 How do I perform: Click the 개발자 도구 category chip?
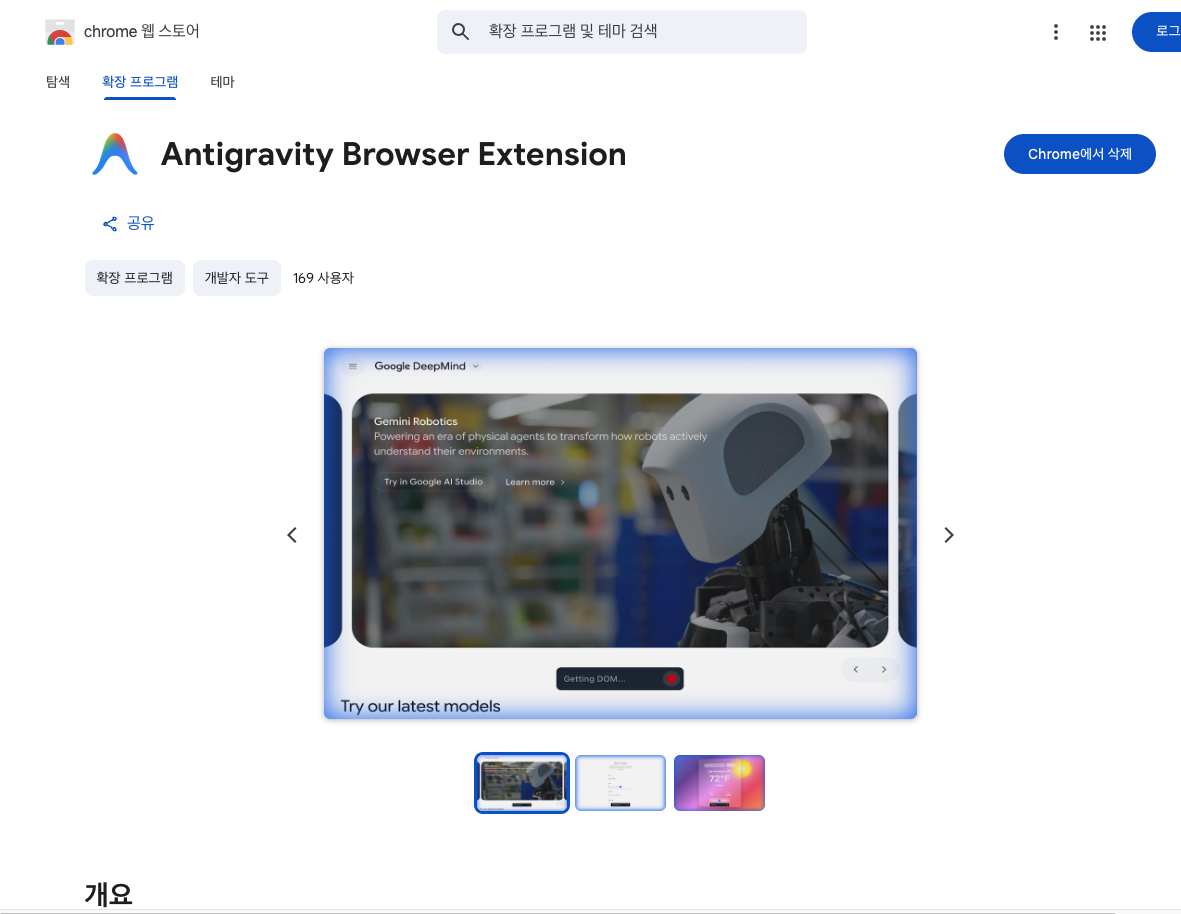(x=236, y=278)
